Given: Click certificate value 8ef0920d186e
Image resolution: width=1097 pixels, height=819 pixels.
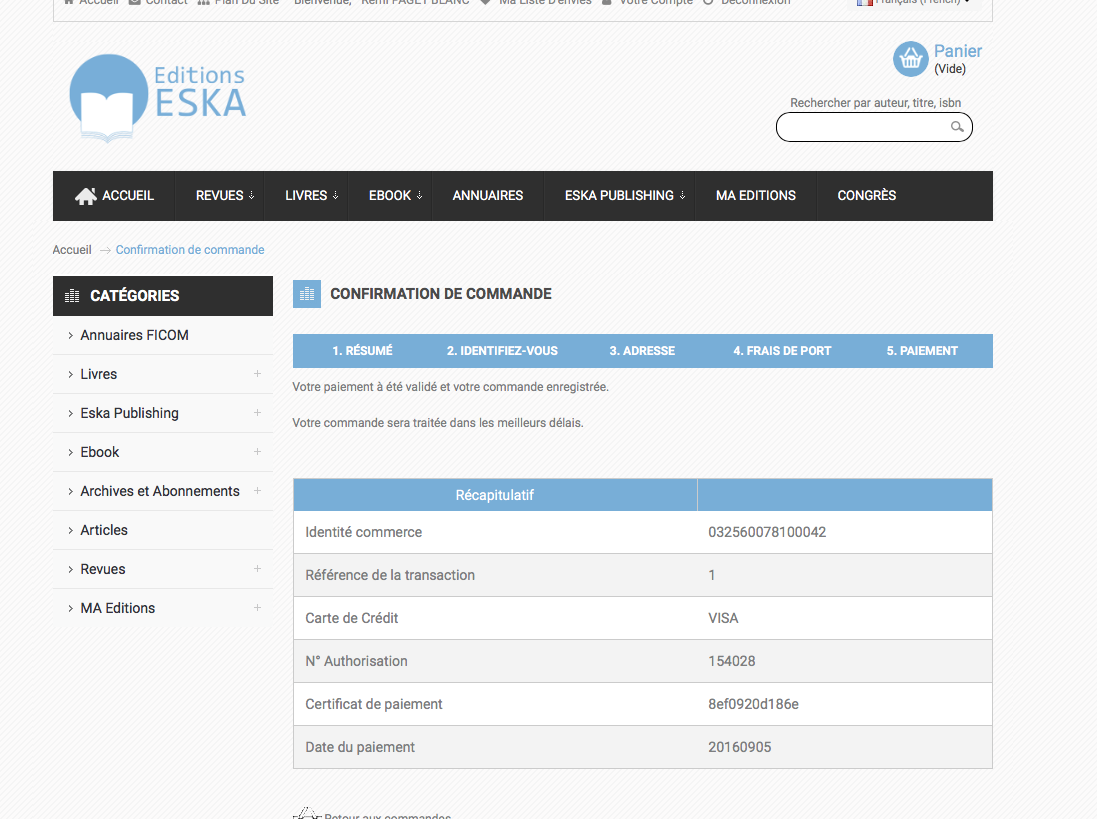Looking at the screenshot, I should coord(753,704).
